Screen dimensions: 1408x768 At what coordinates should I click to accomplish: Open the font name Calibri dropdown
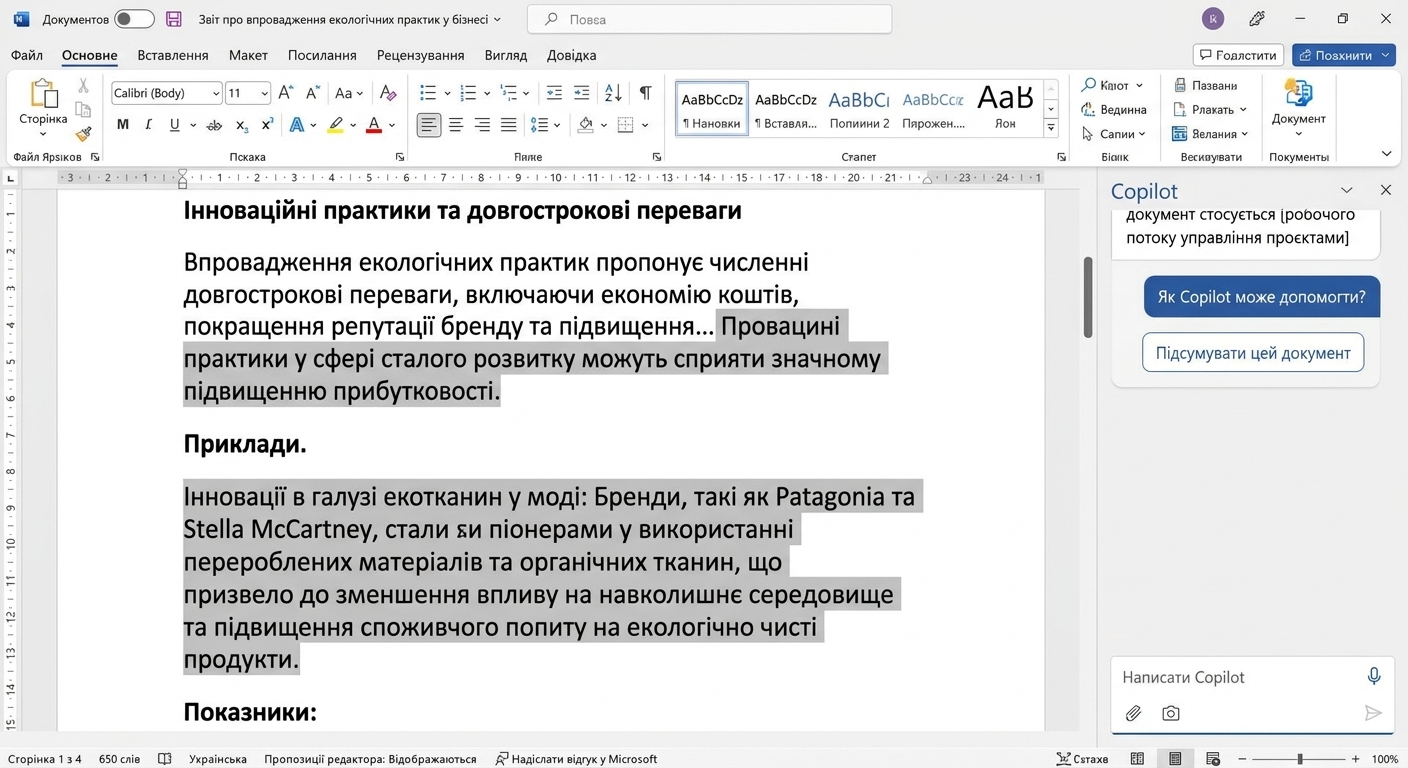click(x=216, y=93)
